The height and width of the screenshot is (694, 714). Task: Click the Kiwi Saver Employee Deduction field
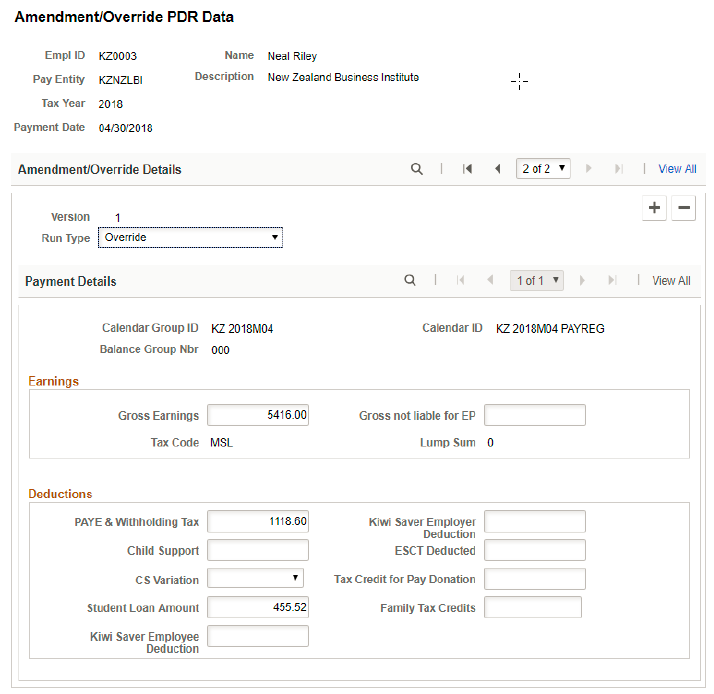coord(258,636)
